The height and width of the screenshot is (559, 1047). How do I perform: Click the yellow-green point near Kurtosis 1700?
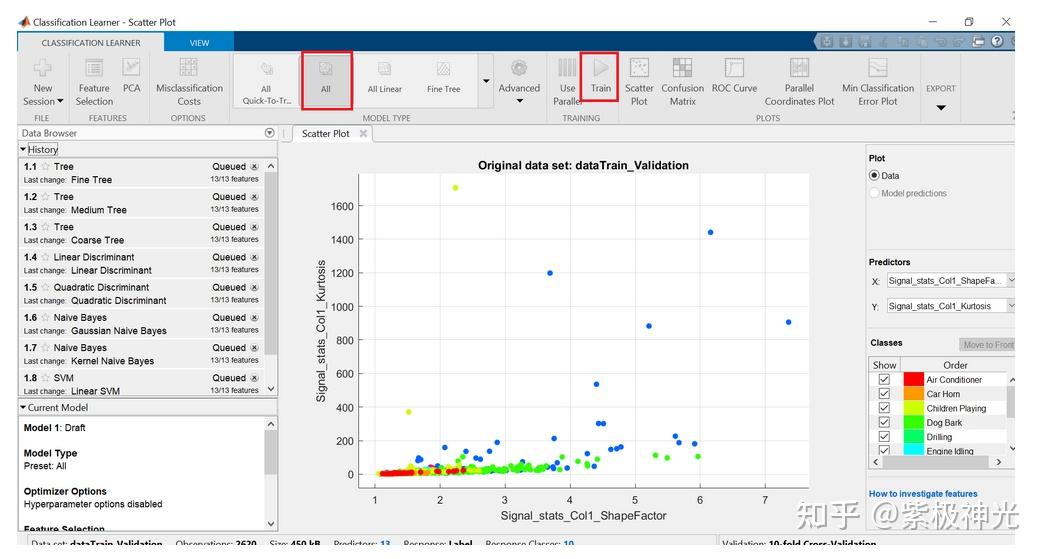455,188
